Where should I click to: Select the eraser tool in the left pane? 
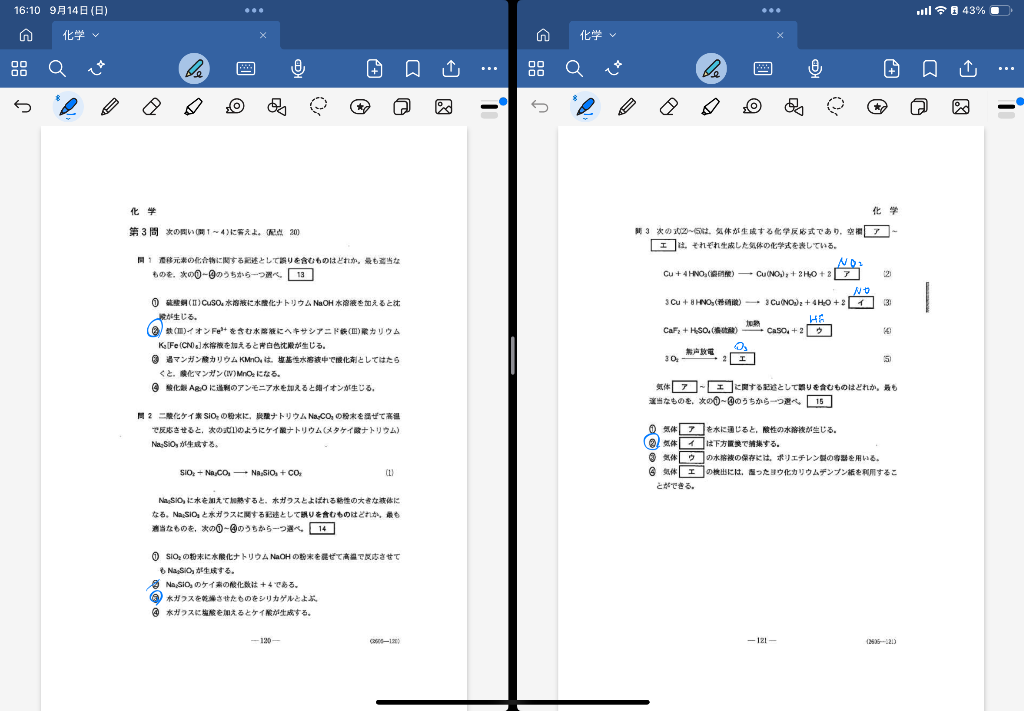coord(152,106)
